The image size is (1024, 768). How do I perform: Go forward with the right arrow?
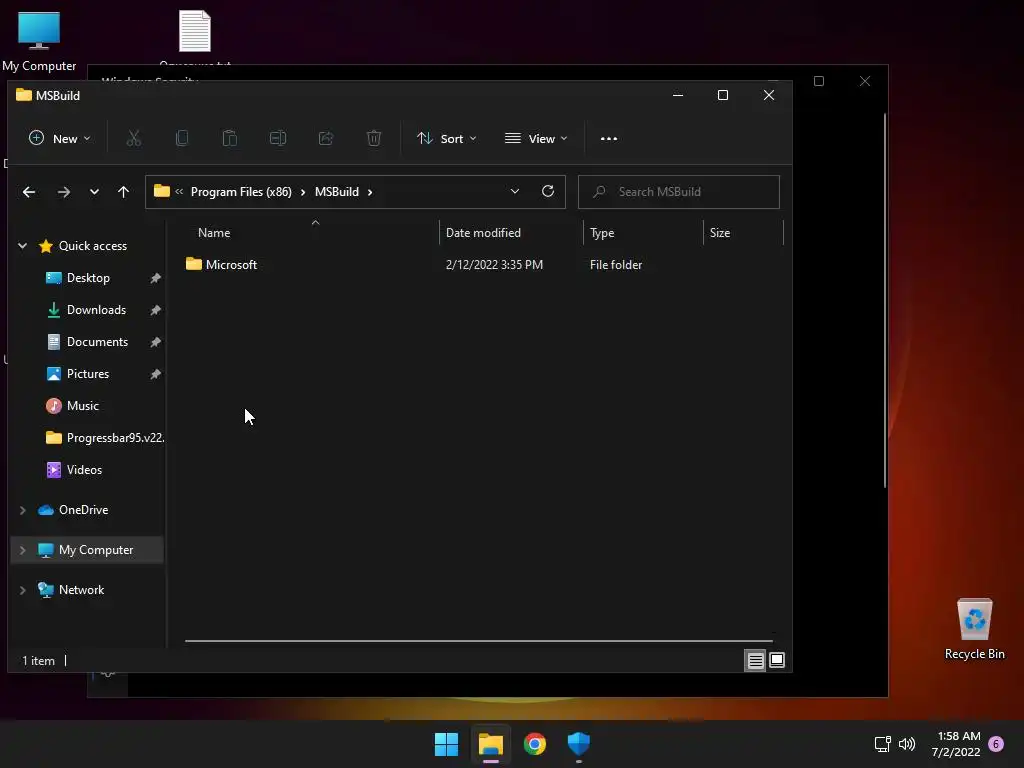click(x=63, y=191)
